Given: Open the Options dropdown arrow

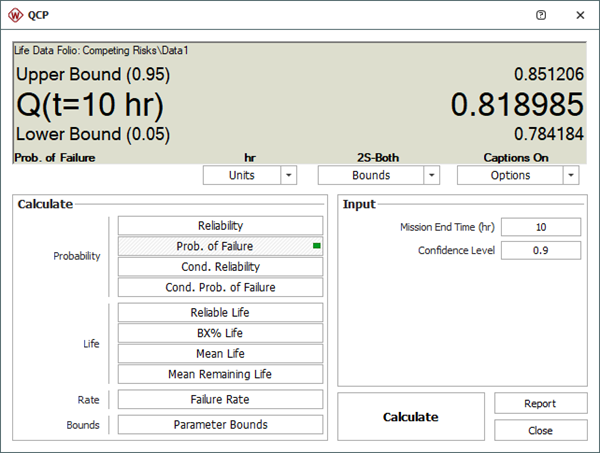Looking at the screenshot, I should pyautogui.click(x=570, y=175).
